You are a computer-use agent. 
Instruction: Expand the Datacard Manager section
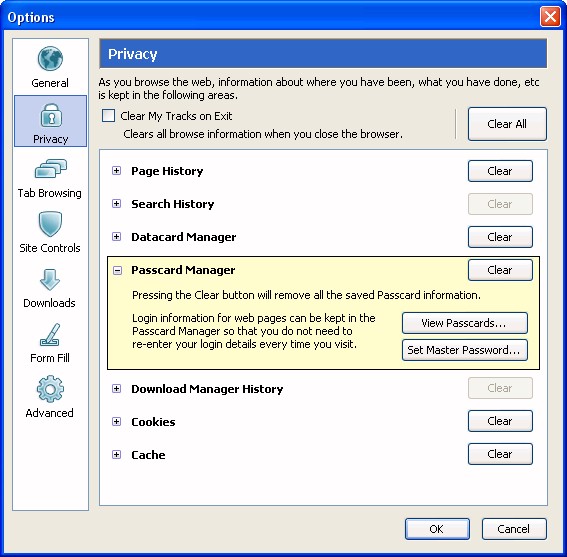pos(116,237)
